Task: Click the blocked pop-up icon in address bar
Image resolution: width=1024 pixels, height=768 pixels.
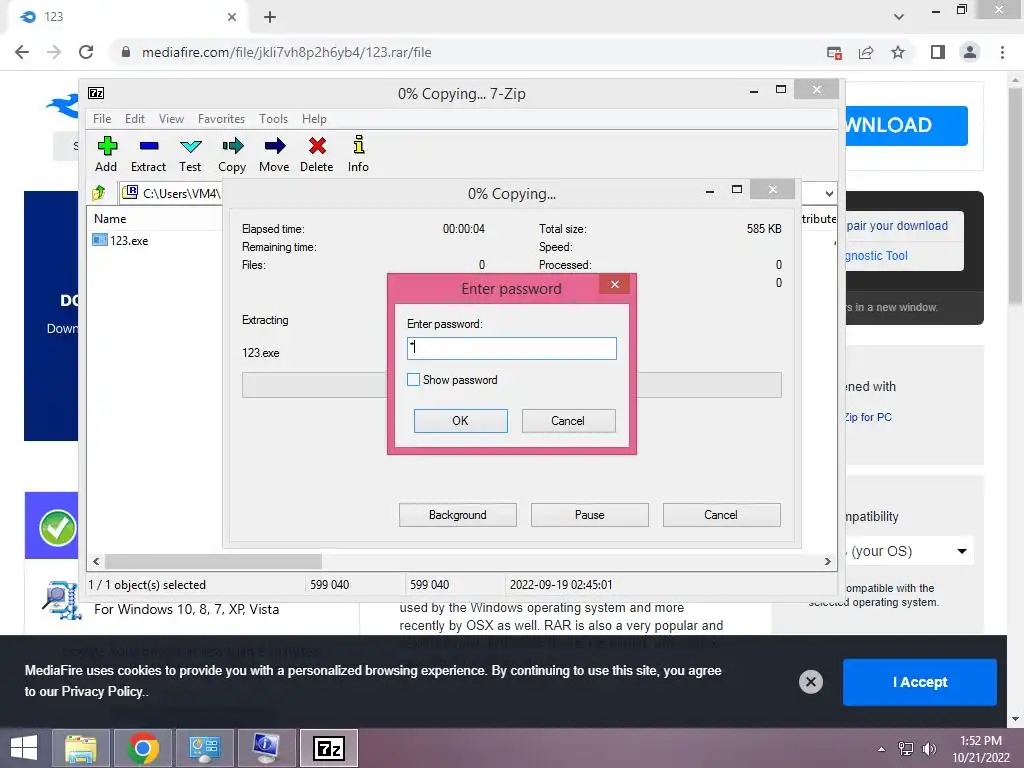Action: coord(834,52)
